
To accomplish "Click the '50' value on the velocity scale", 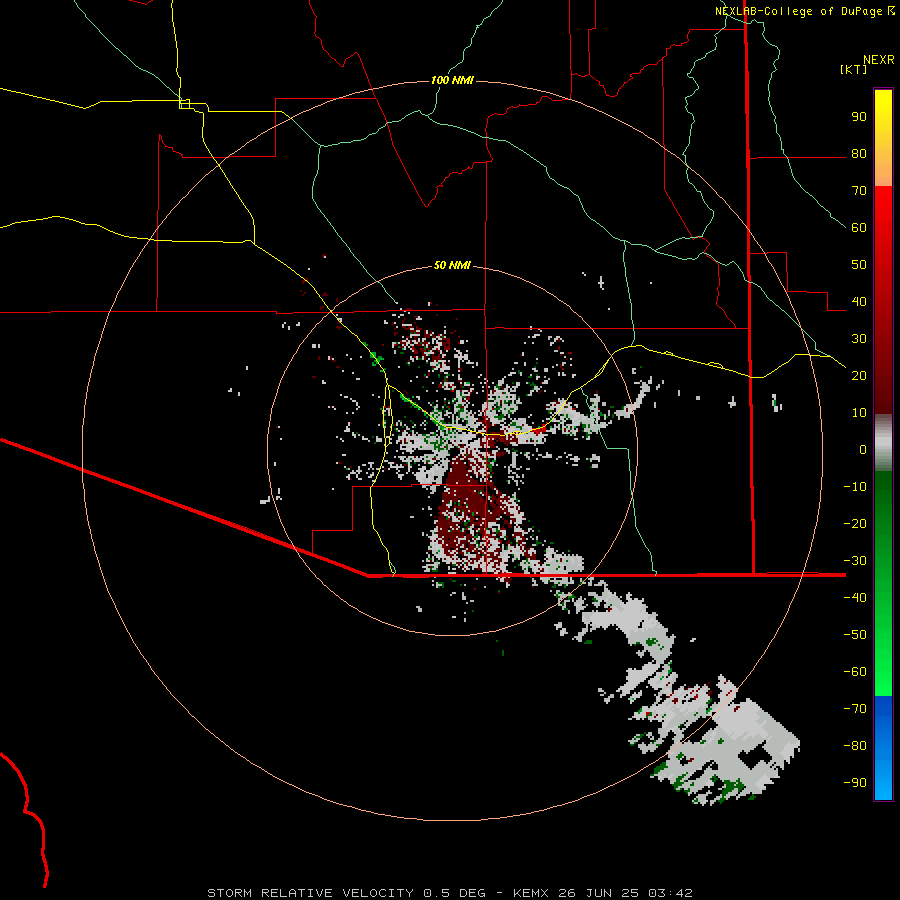I will [859, 265].
